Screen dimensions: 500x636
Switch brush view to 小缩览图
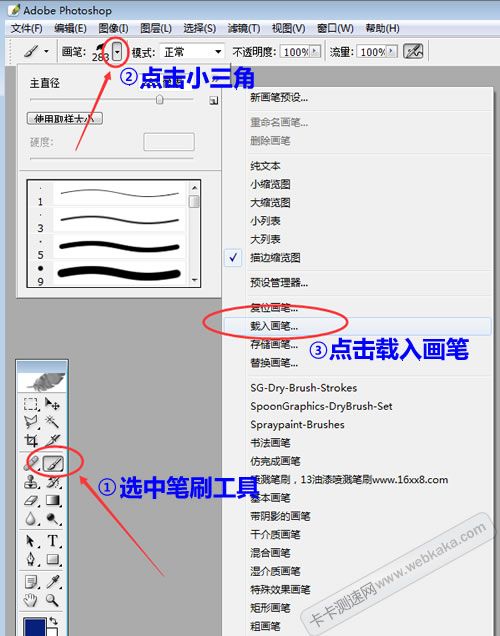point(270,184)
